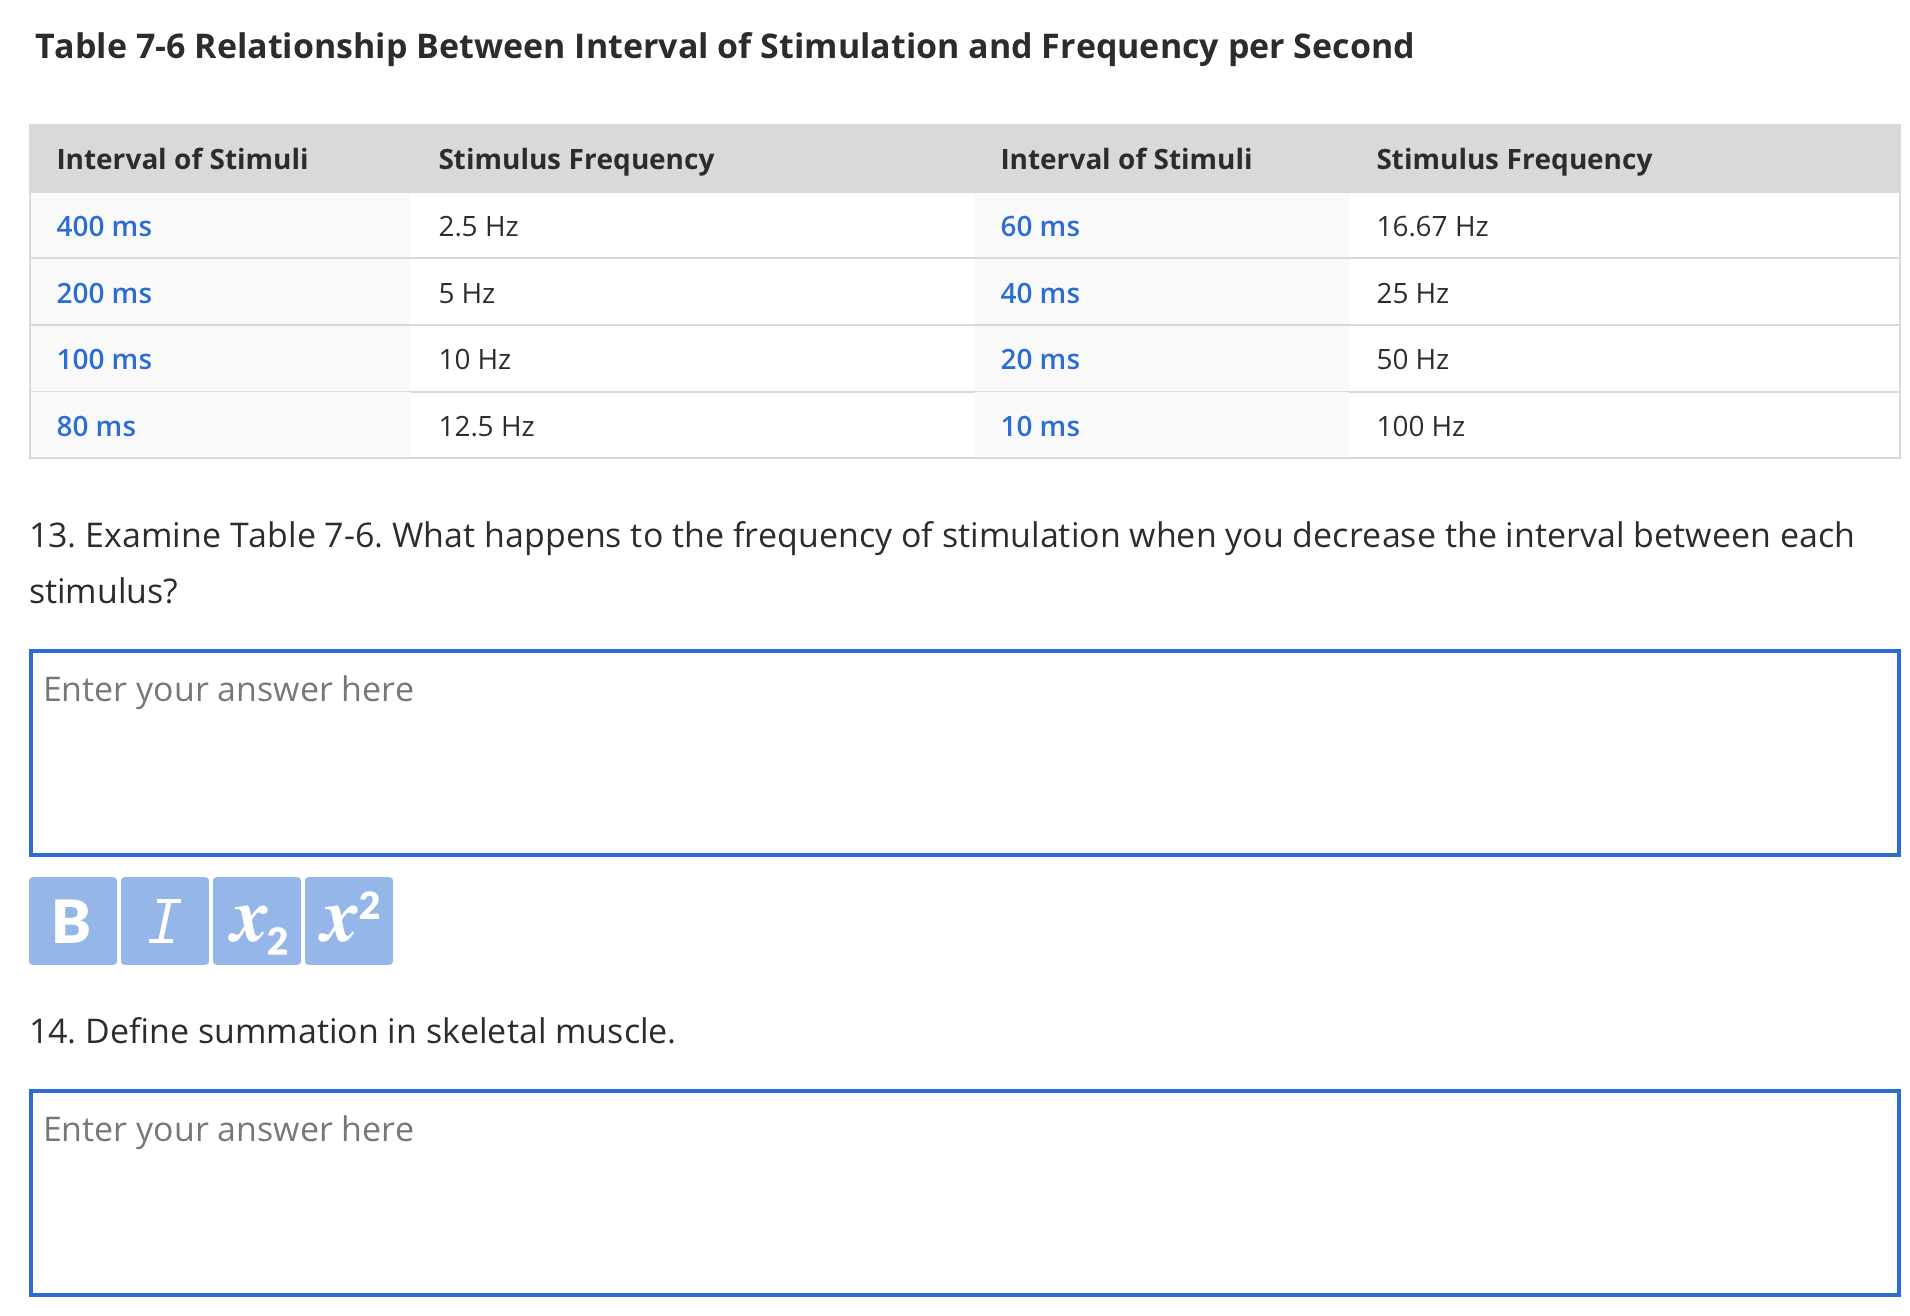Image resolution: width=1910 pixels, height=1316 pixels.
Task: Select the first Interval of Stimuli header
Action: click(182, 159)
